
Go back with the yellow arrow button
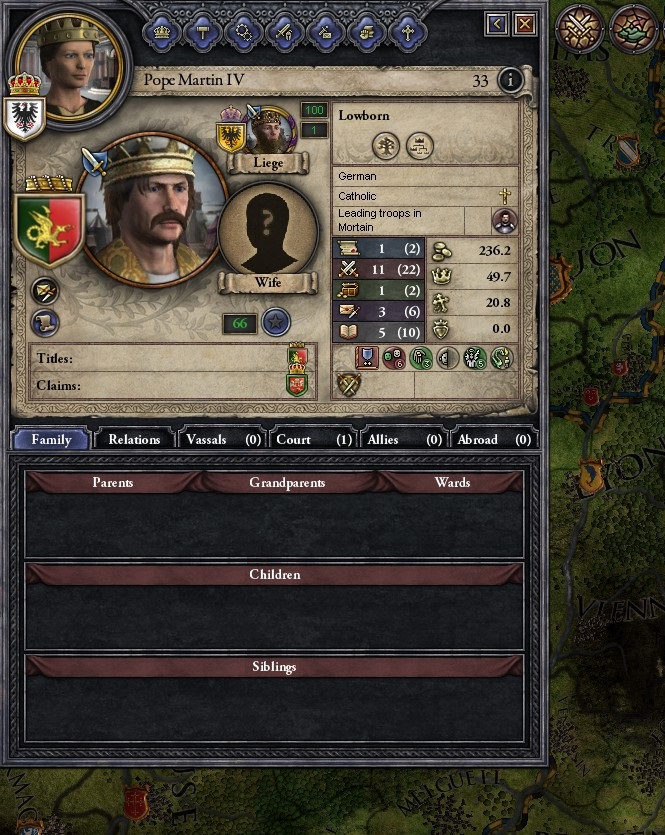497,23
